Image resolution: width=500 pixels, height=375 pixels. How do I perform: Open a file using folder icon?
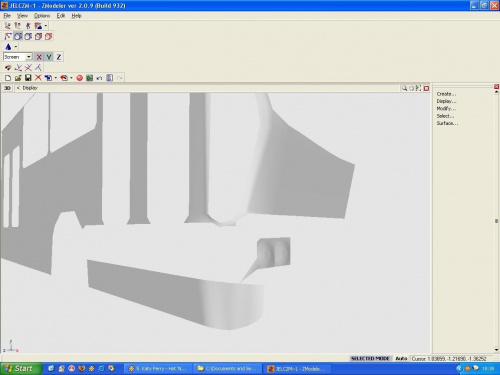[x=18, y=78]
